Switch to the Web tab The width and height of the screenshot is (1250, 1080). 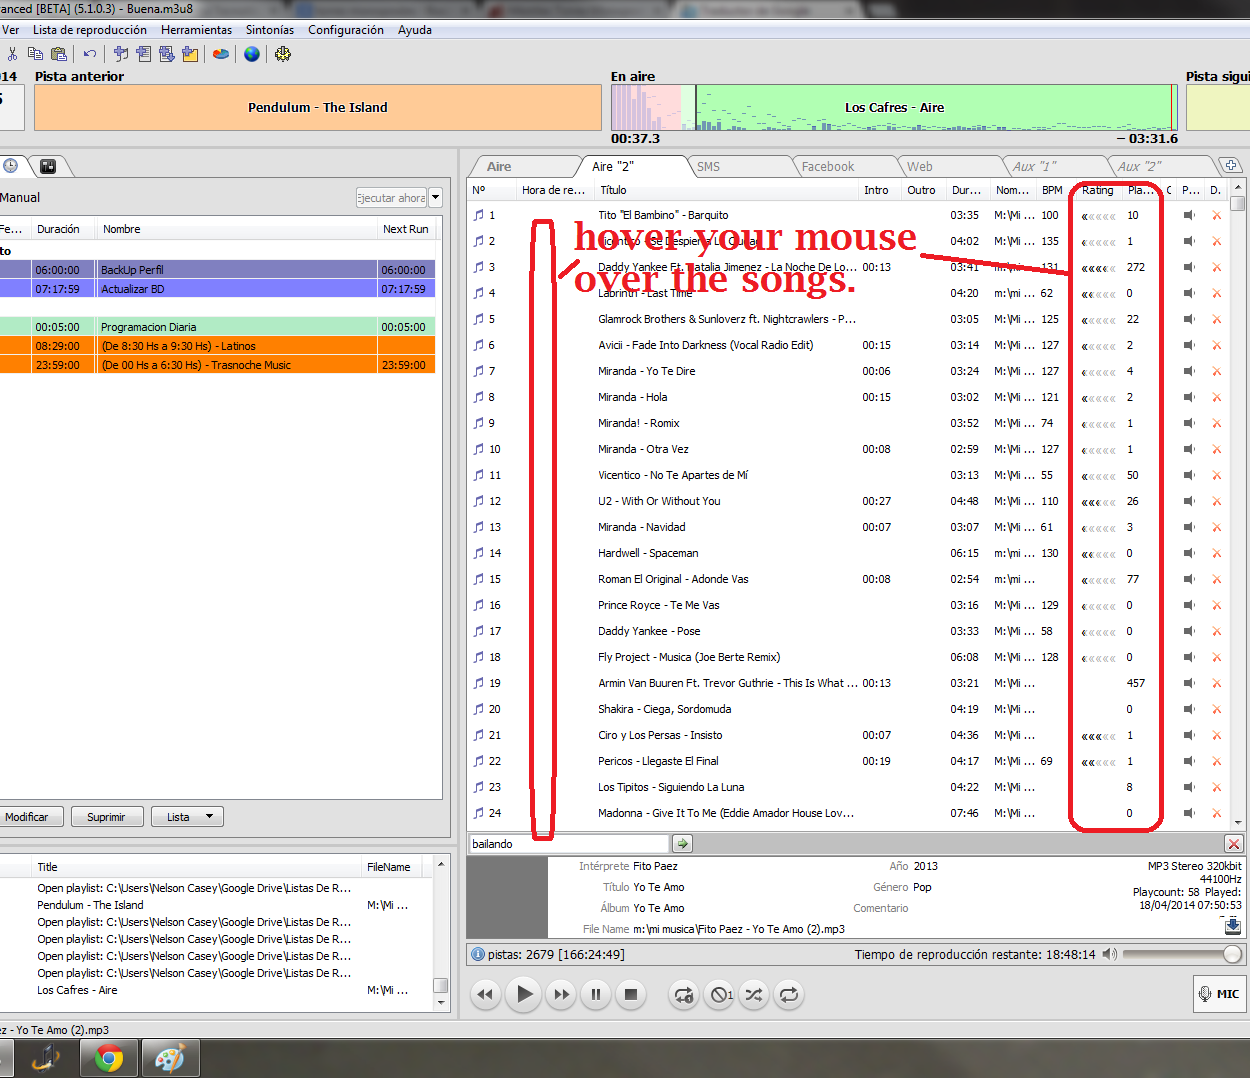click(x=920, y=167)
